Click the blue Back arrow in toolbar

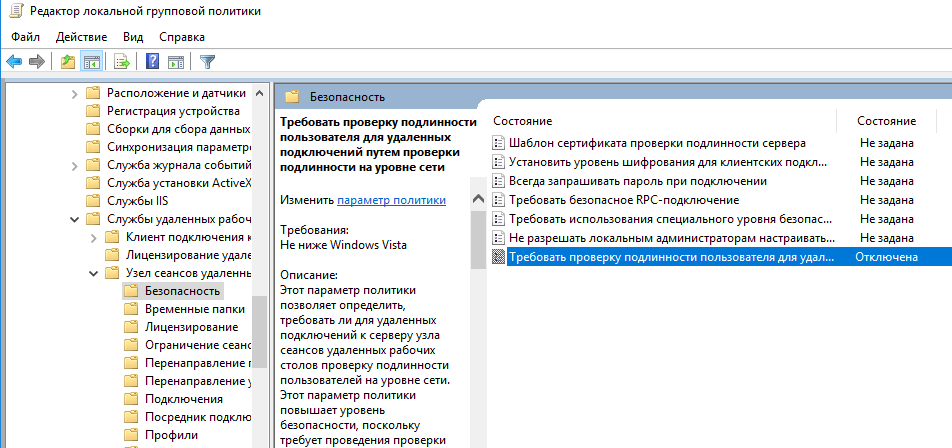pyautogui.click(x=14, y=62)
